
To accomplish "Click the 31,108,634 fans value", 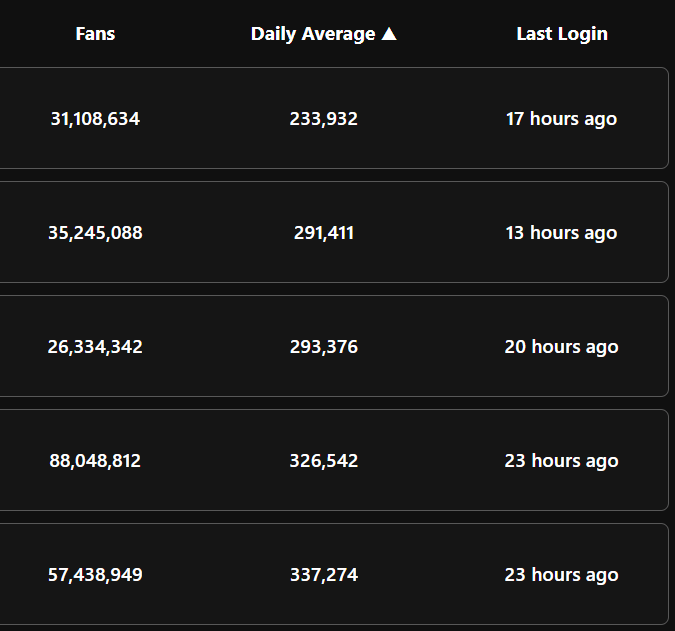I will [95, 119].
